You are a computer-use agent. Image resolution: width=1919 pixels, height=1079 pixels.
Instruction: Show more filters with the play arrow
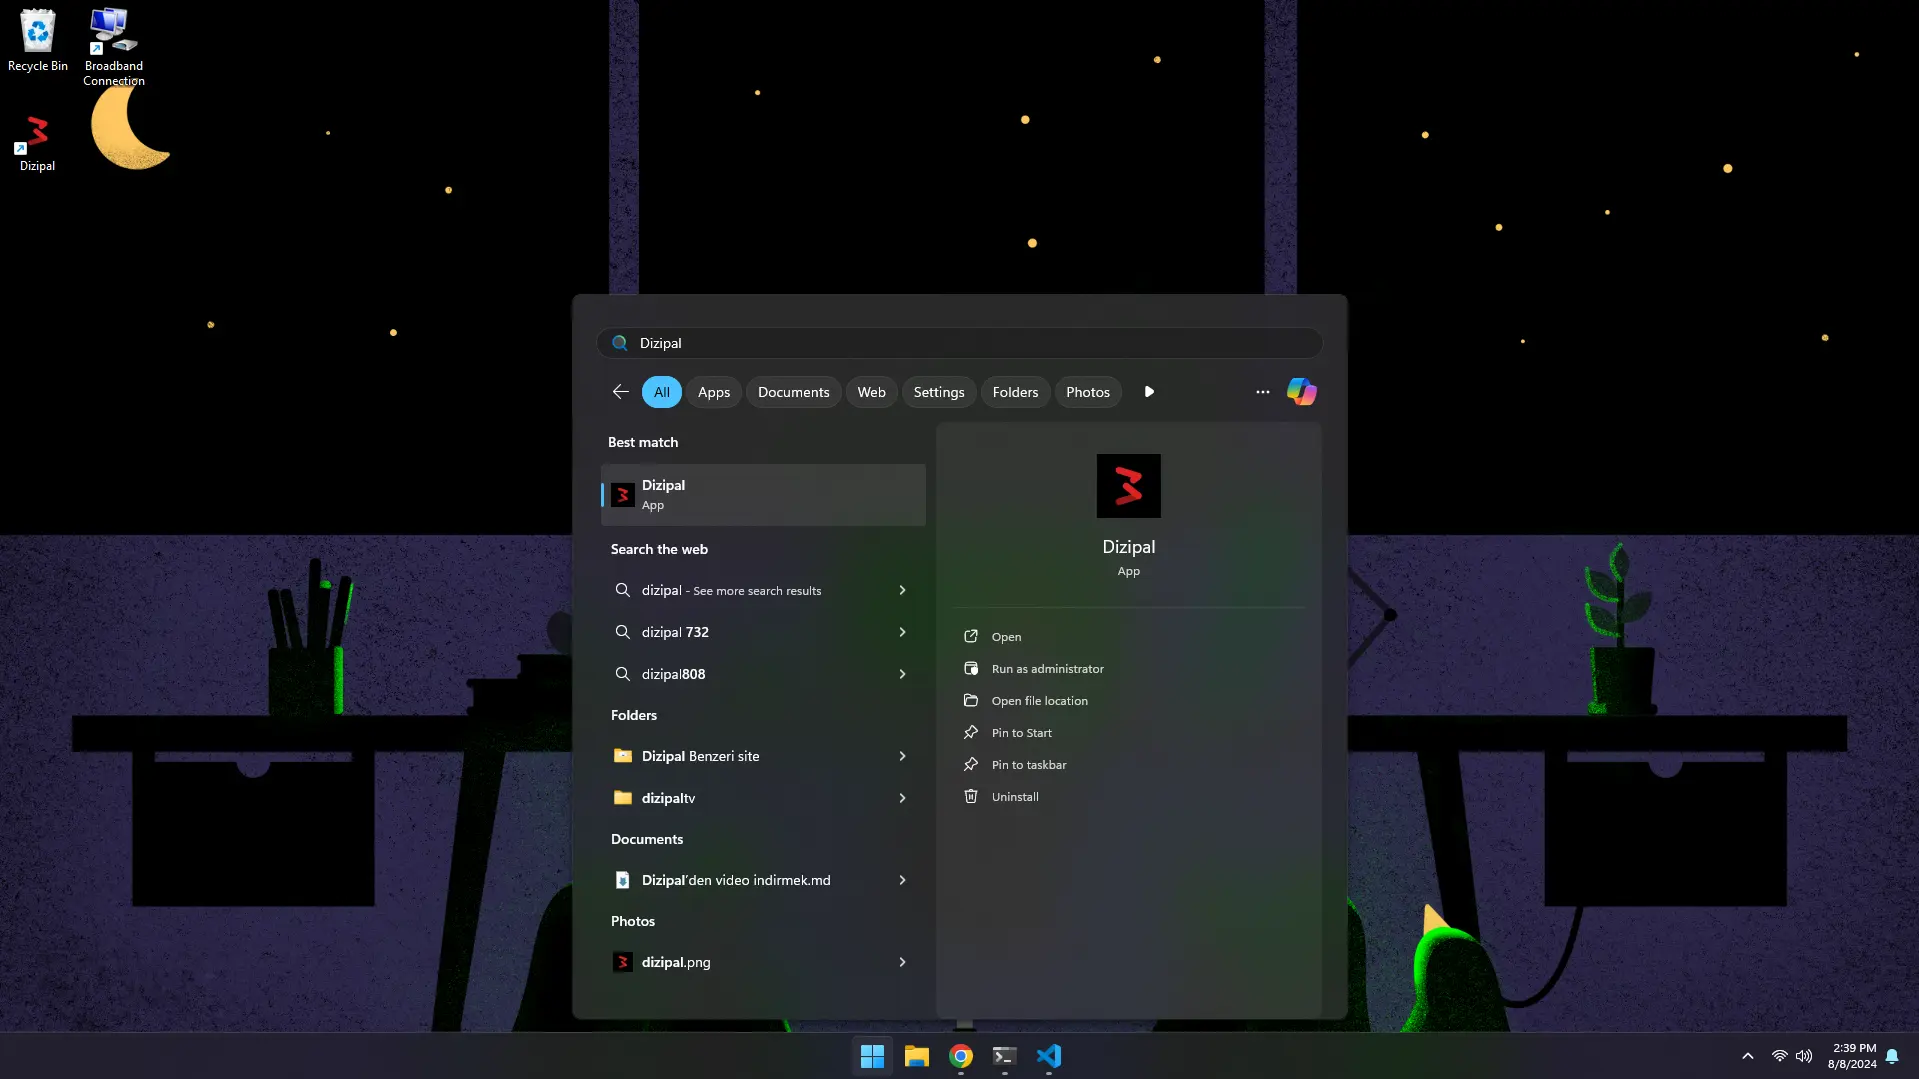click(1149, 392)
